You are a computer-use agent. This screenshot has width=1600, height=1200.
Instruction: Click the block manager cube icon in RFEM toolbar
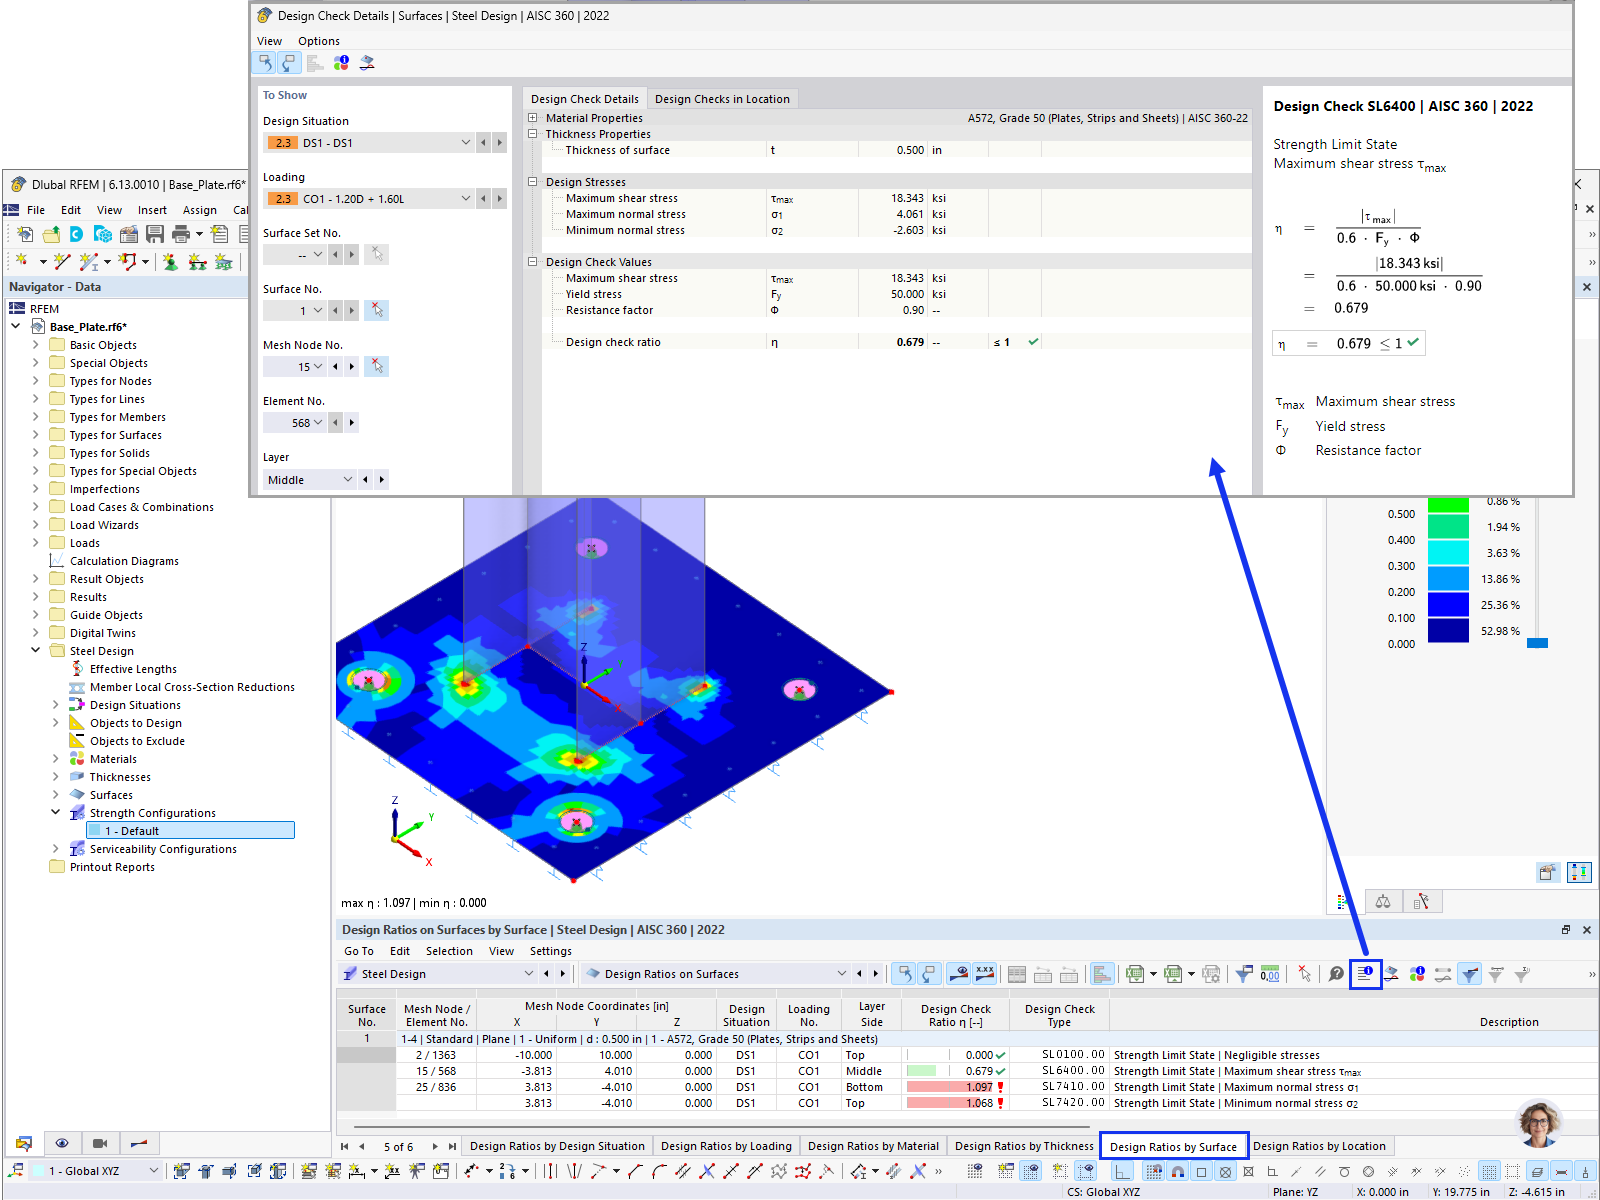[102, 234]
